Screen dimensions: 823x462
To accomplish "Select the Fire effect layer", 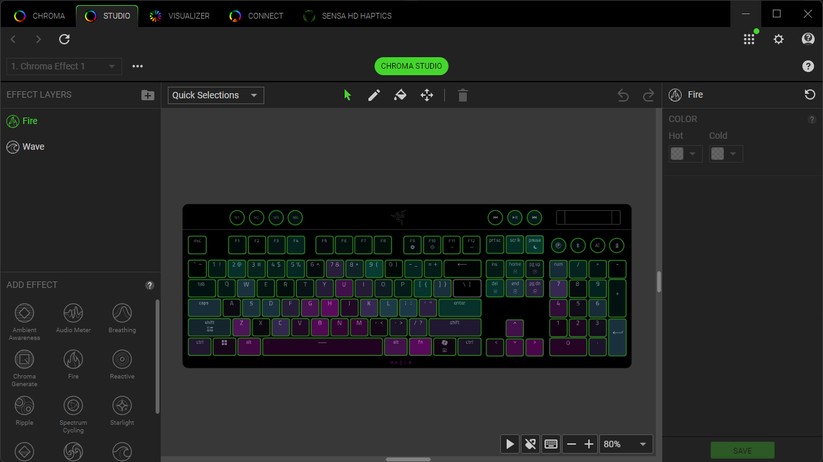I will (x=80, y=121).
